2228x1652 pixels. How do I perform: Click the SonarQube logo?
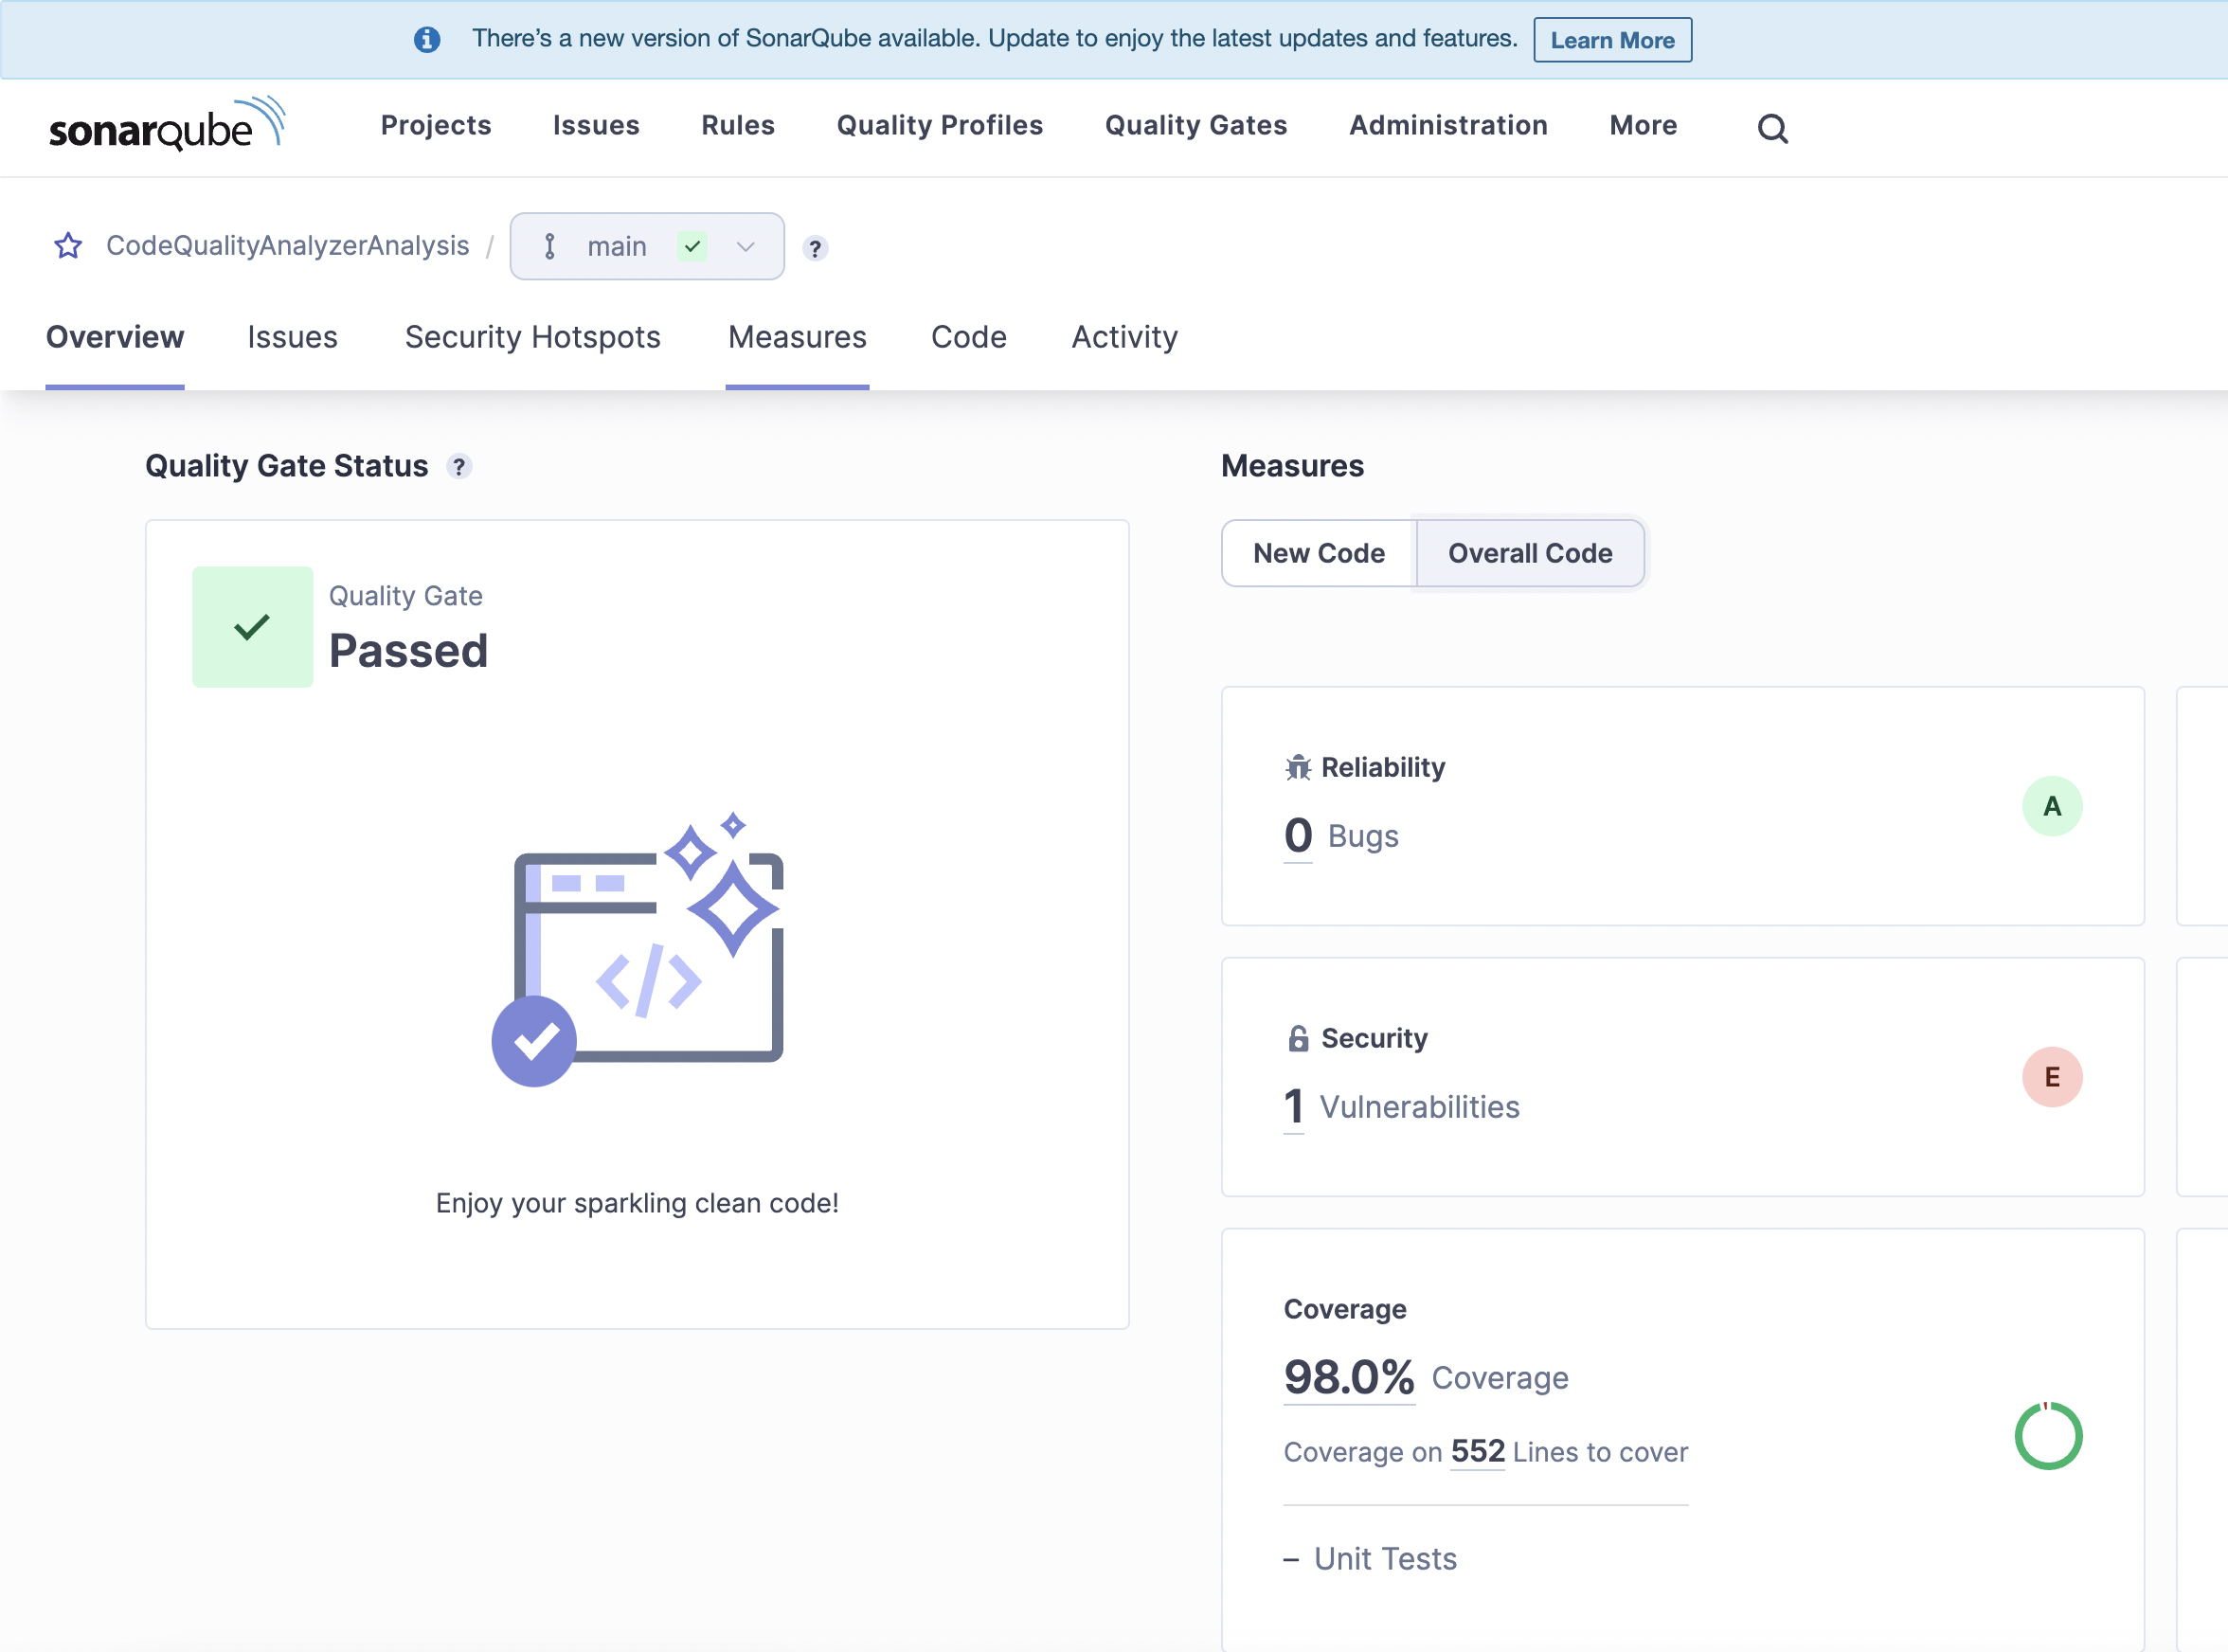[167, 125]
